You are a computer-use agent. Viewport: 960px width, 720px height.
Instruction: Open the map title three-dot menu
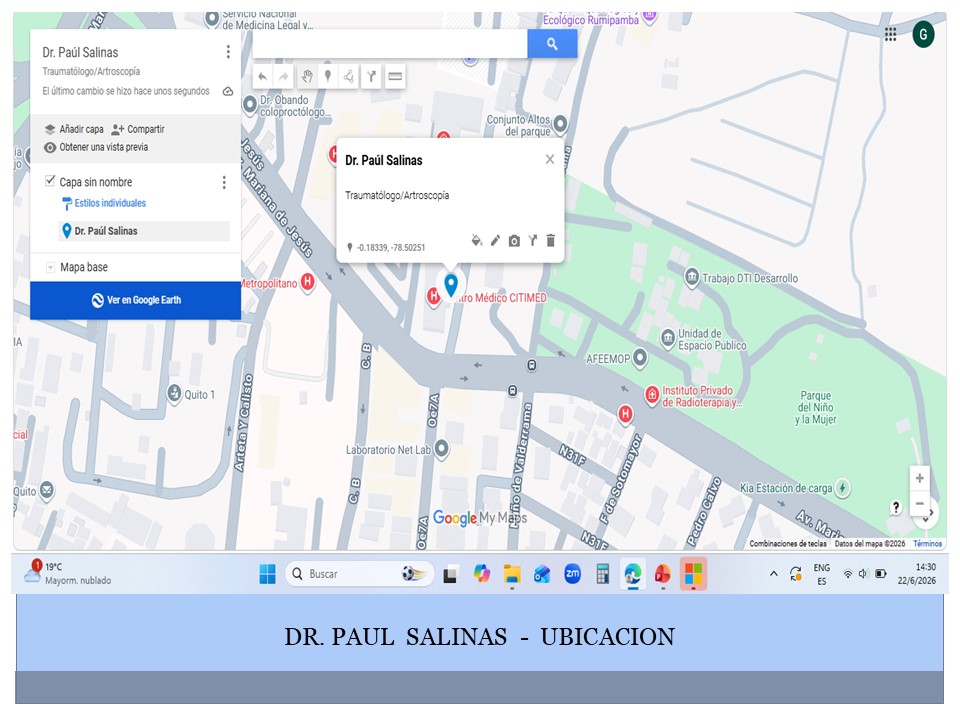pos(228,52)
